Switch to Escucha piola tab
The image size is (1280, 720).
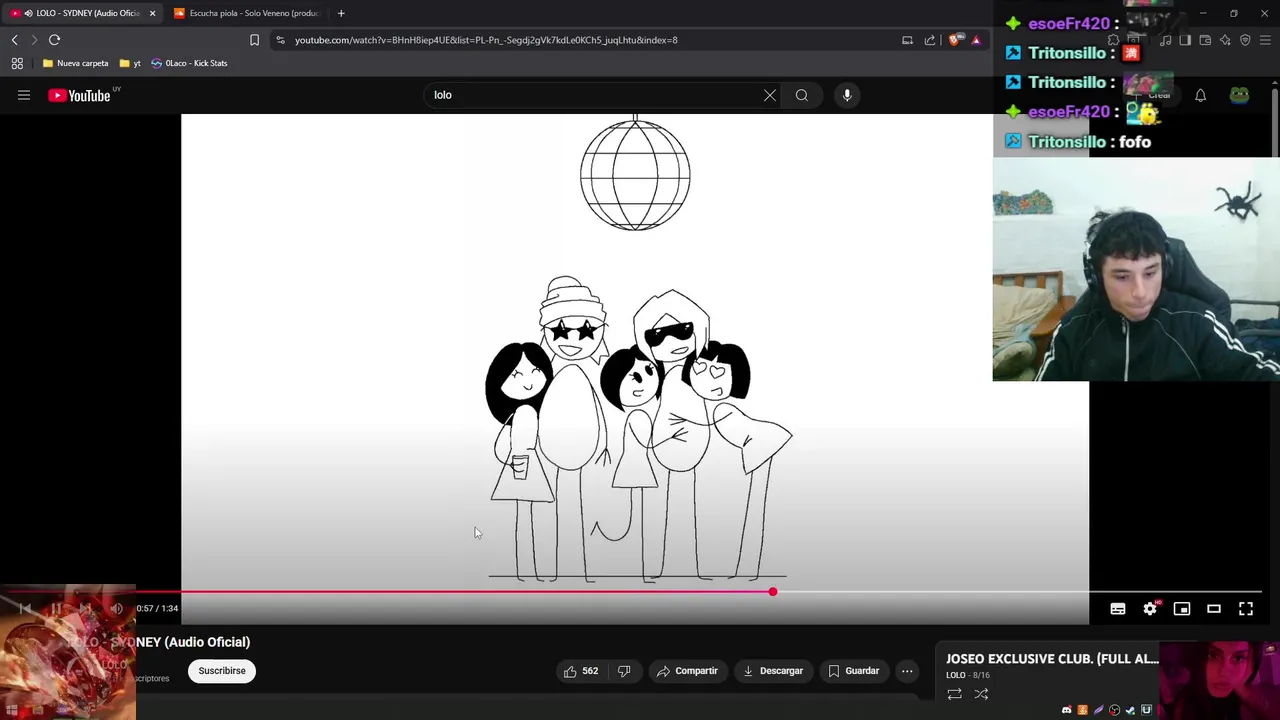pos(247,13)
